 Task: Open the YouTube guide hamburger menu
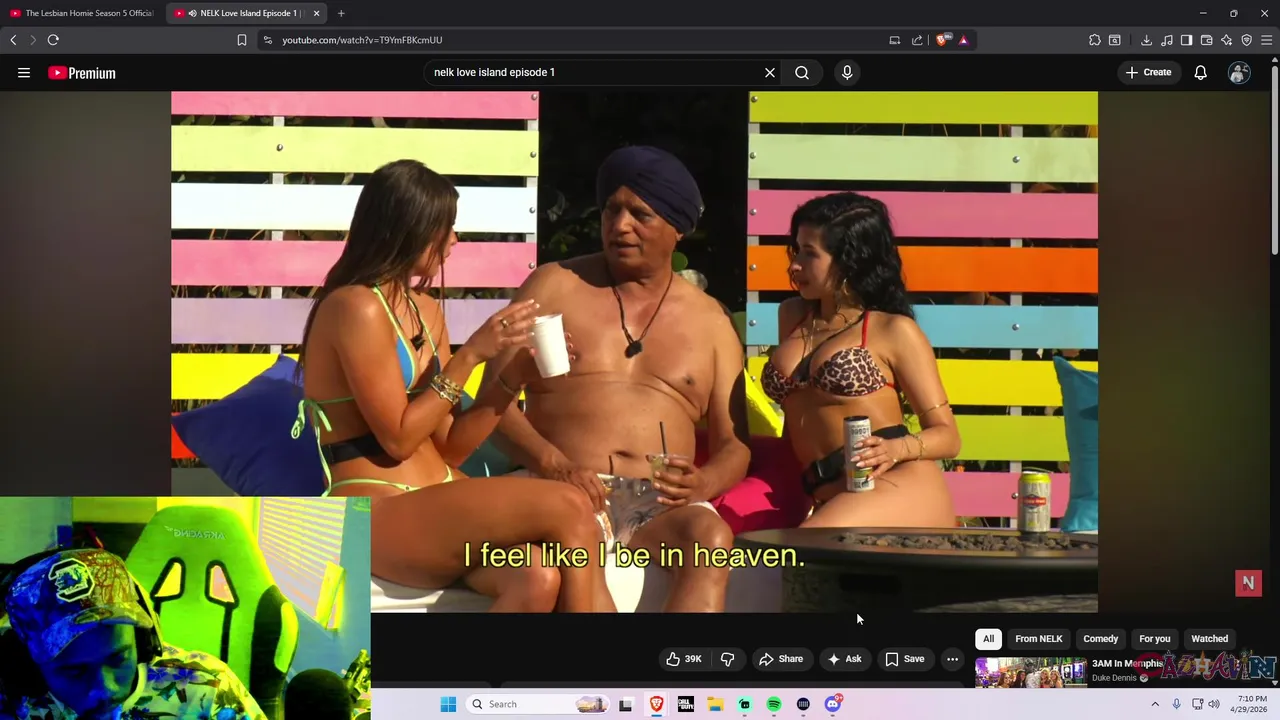point(24,73)
